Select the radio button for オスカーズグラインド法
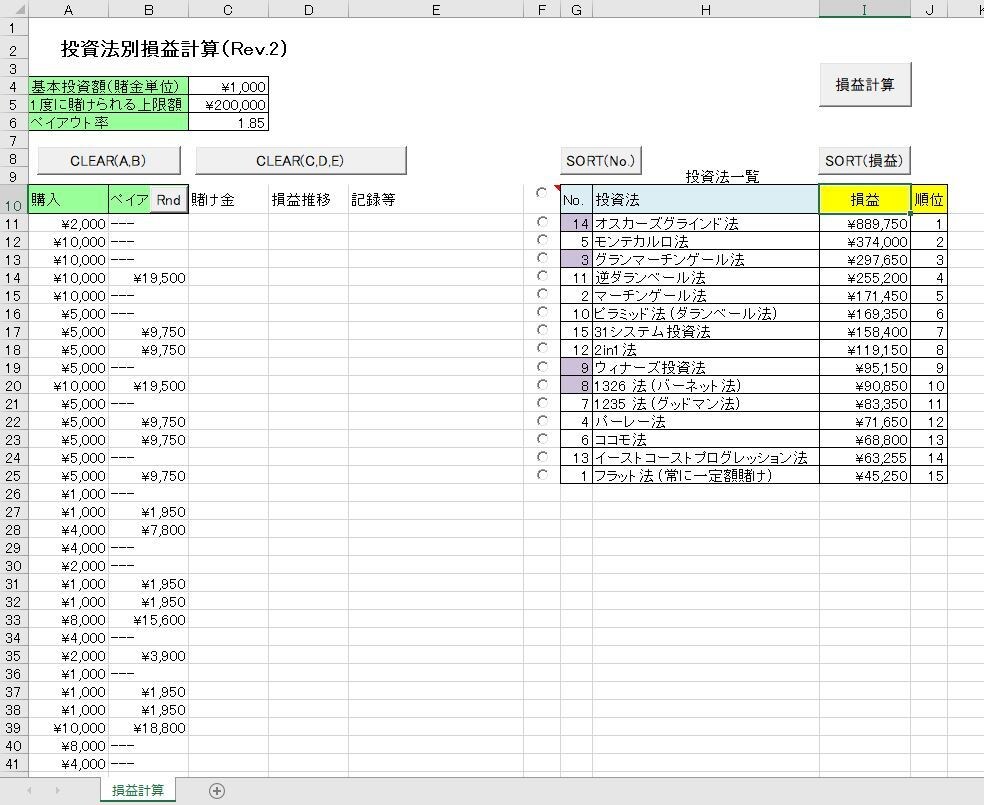 click(x=542, y=221)
